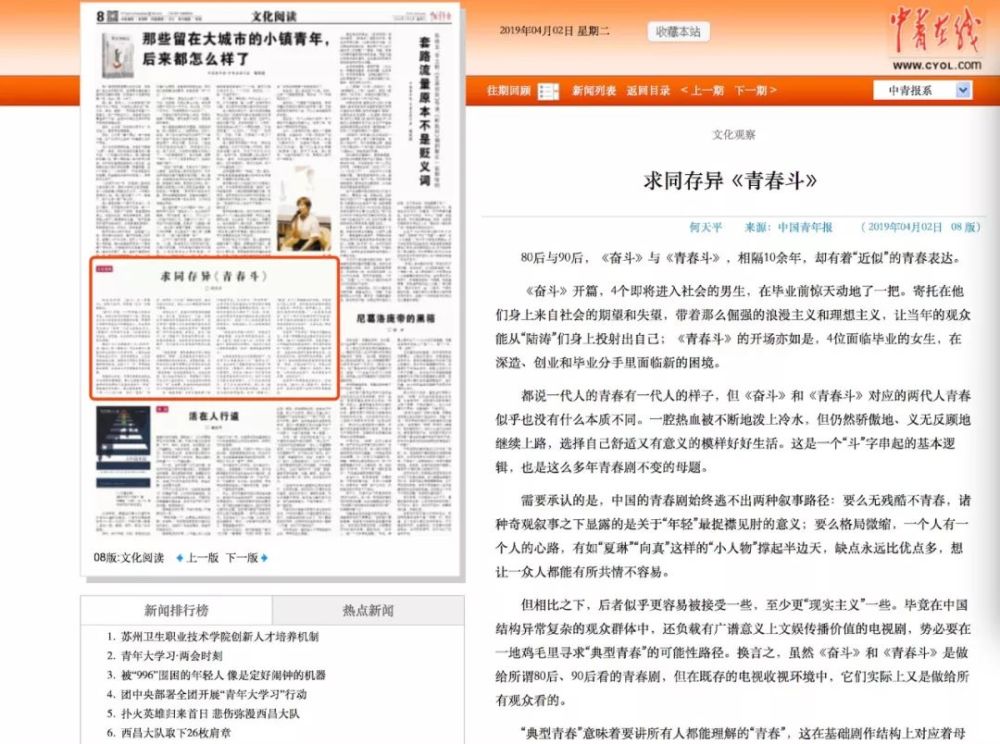
Task: Open the calendar icon beside 往期回顾
Action: (548, 91)
